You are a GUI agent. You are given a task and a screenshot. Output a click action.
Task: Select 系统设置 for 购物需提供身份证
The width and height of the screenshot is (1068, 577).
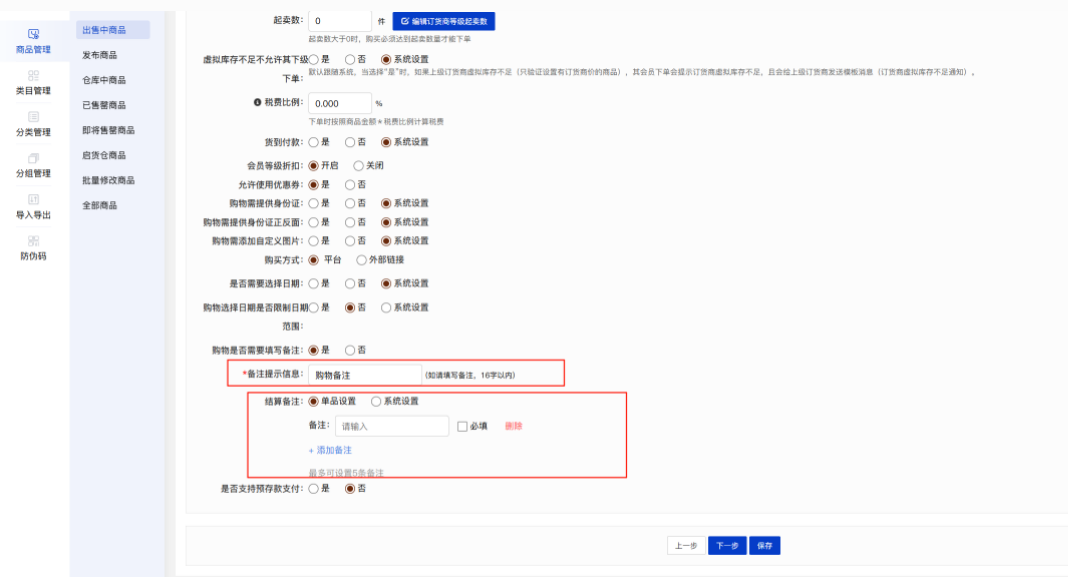pyautogui.click(x=386, y=203)
